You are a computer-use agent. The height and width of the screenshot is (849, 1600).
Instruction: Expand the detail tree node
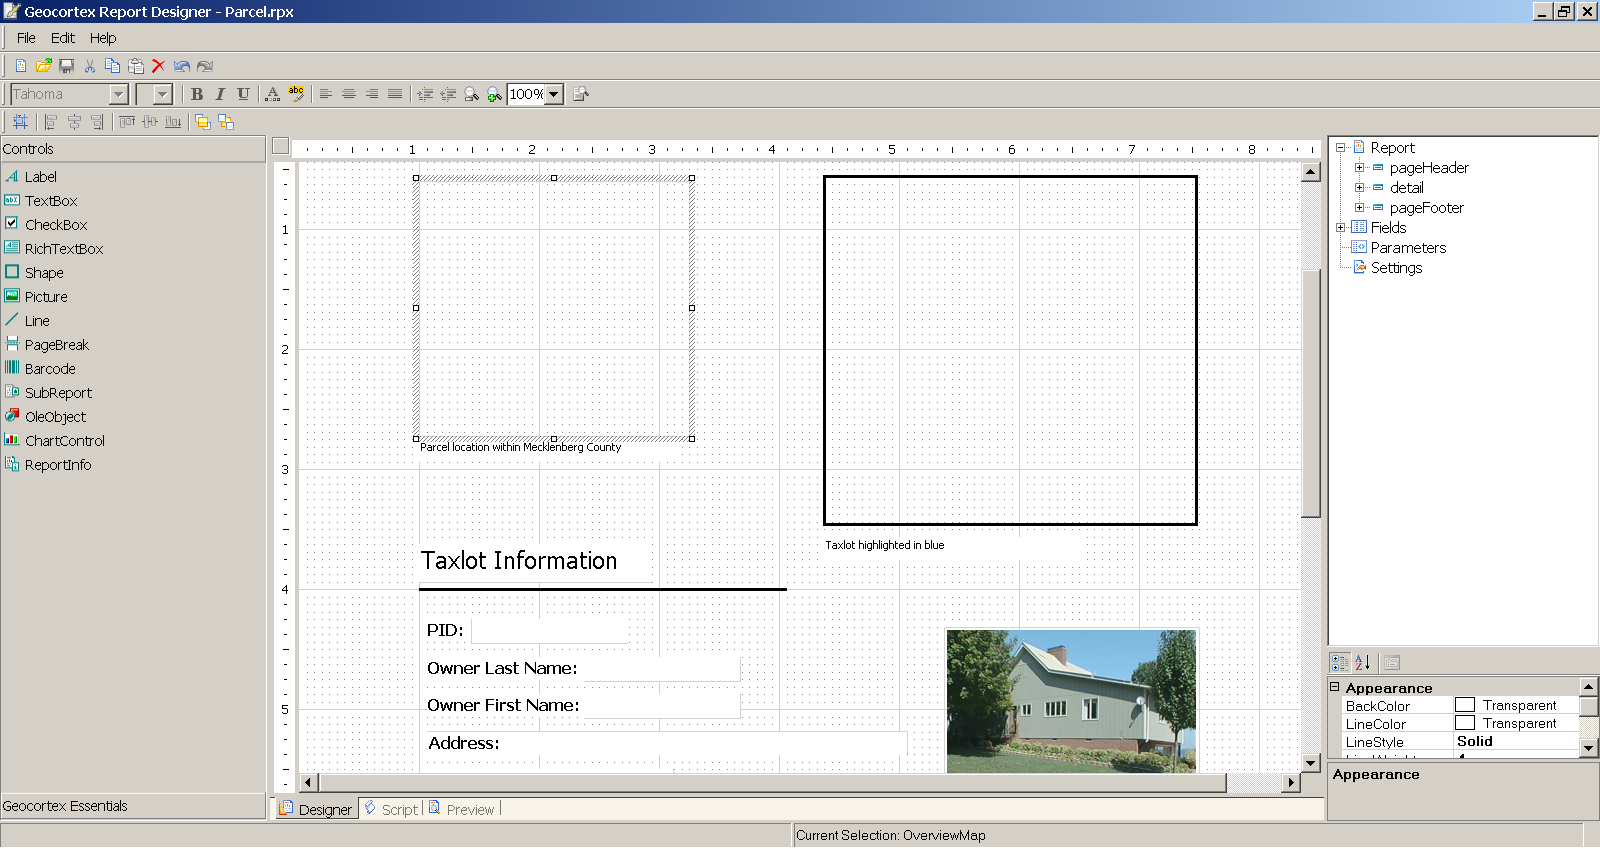(1359, 188)
